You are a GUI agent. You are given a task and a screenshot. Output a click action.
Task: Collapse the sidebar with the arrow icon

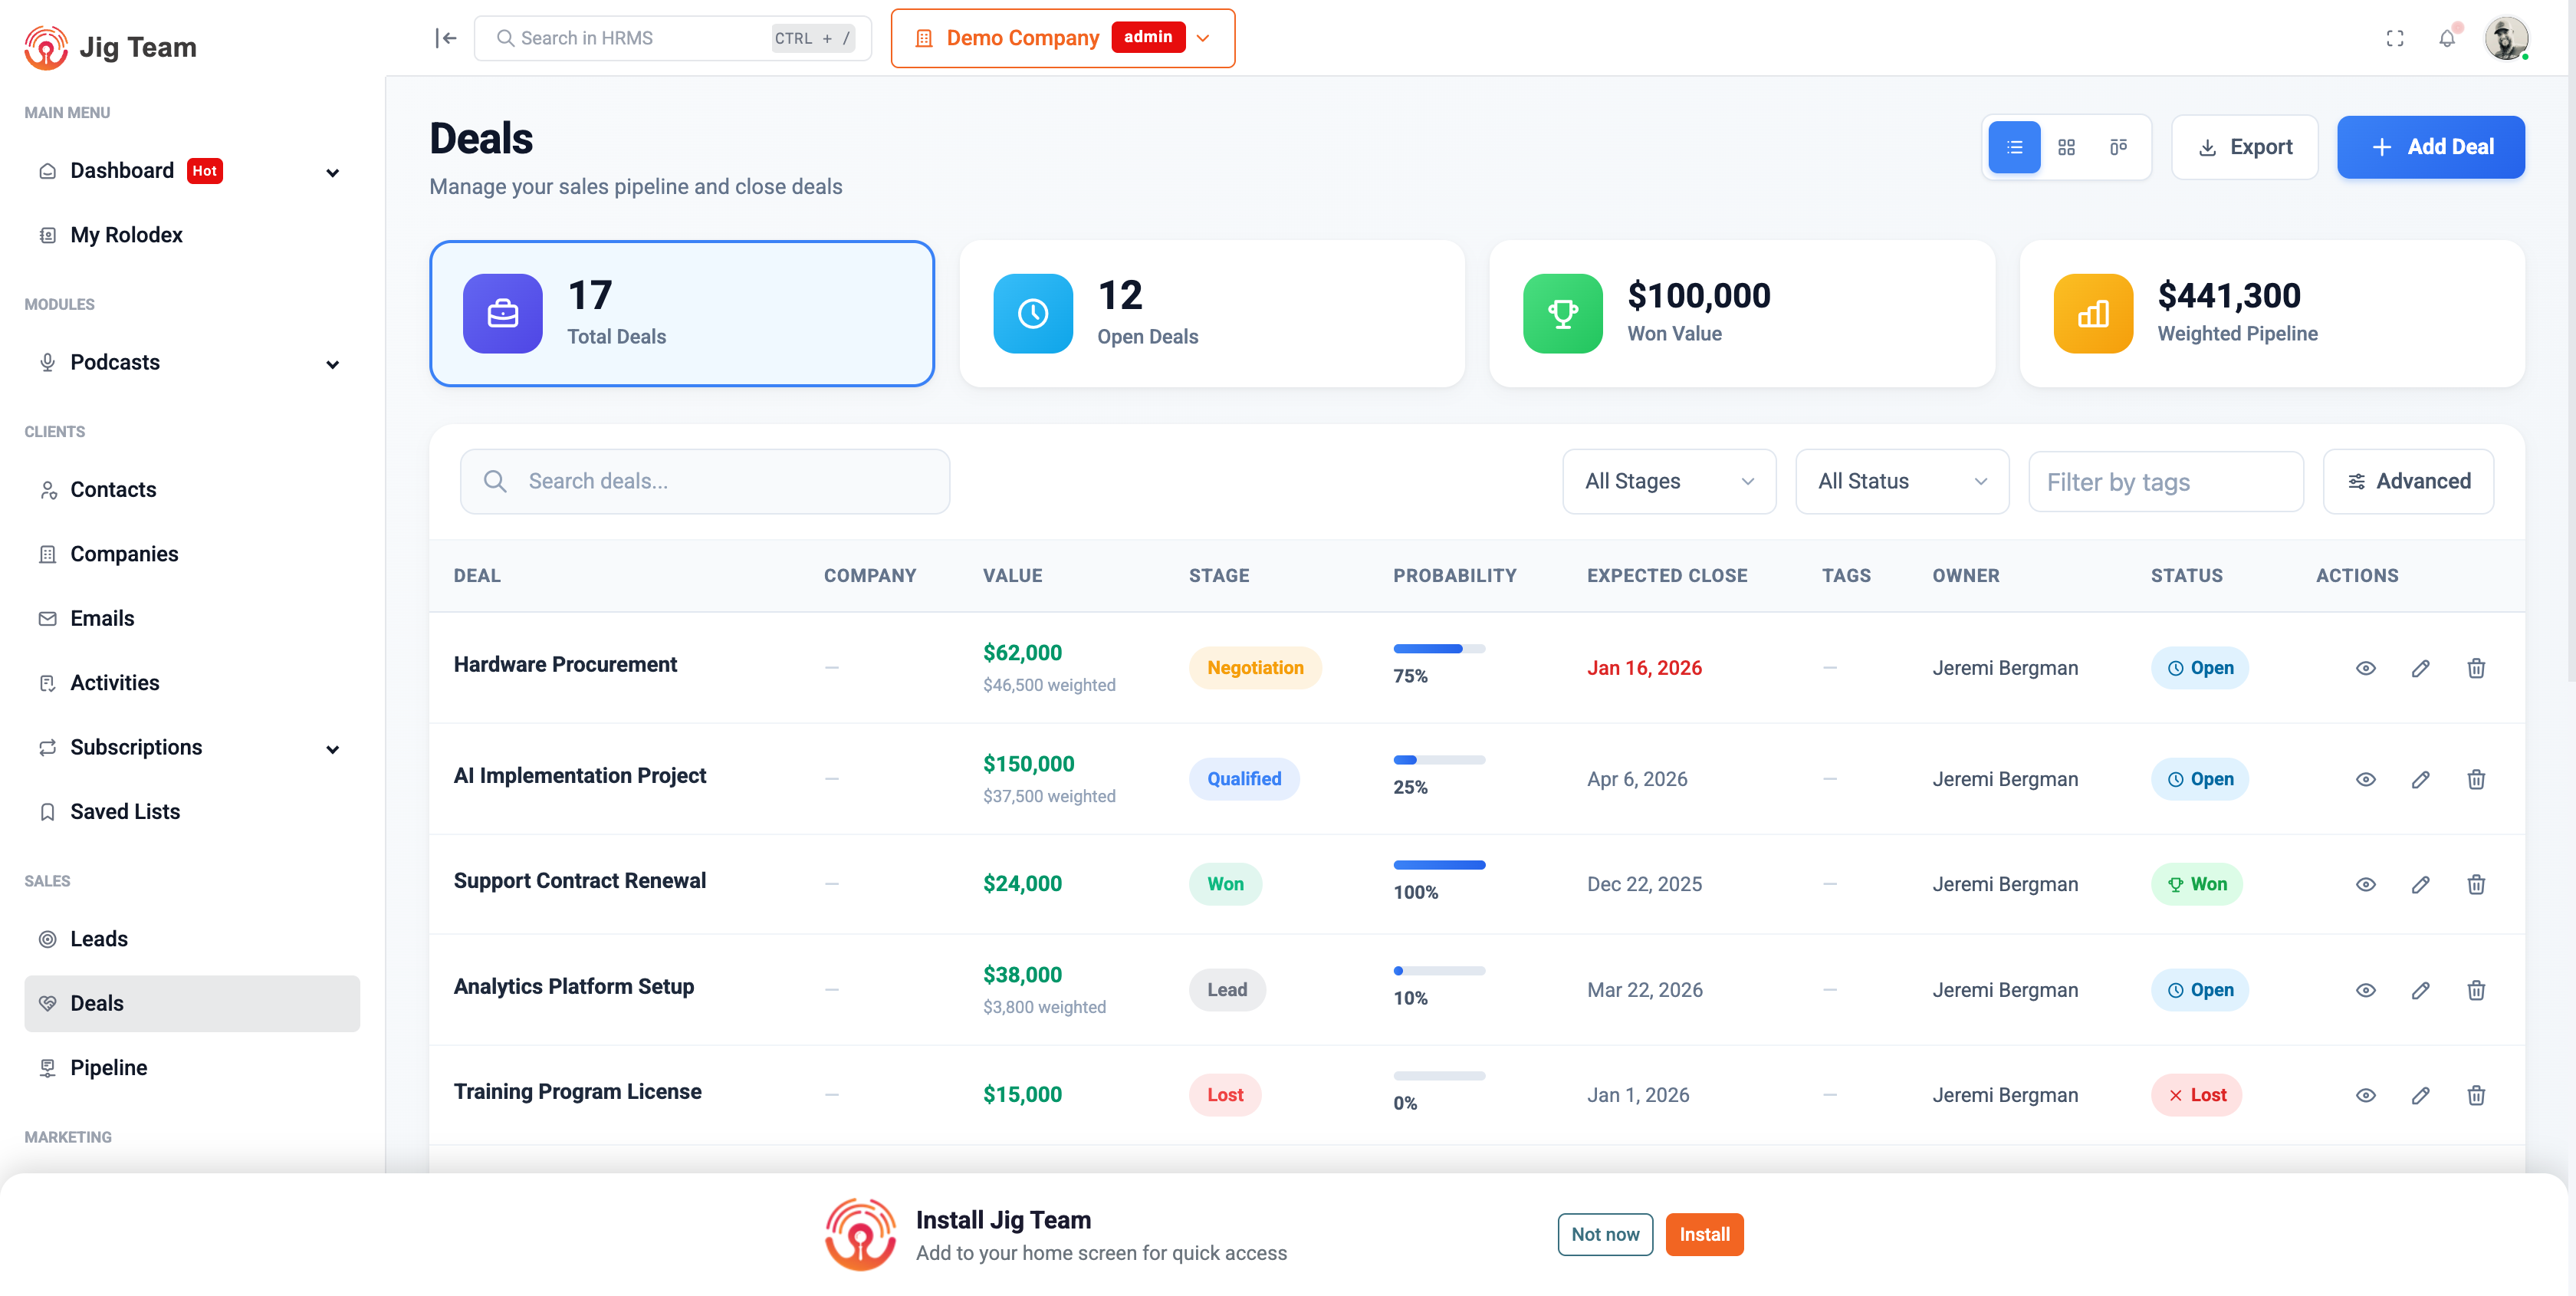point(446,38)
